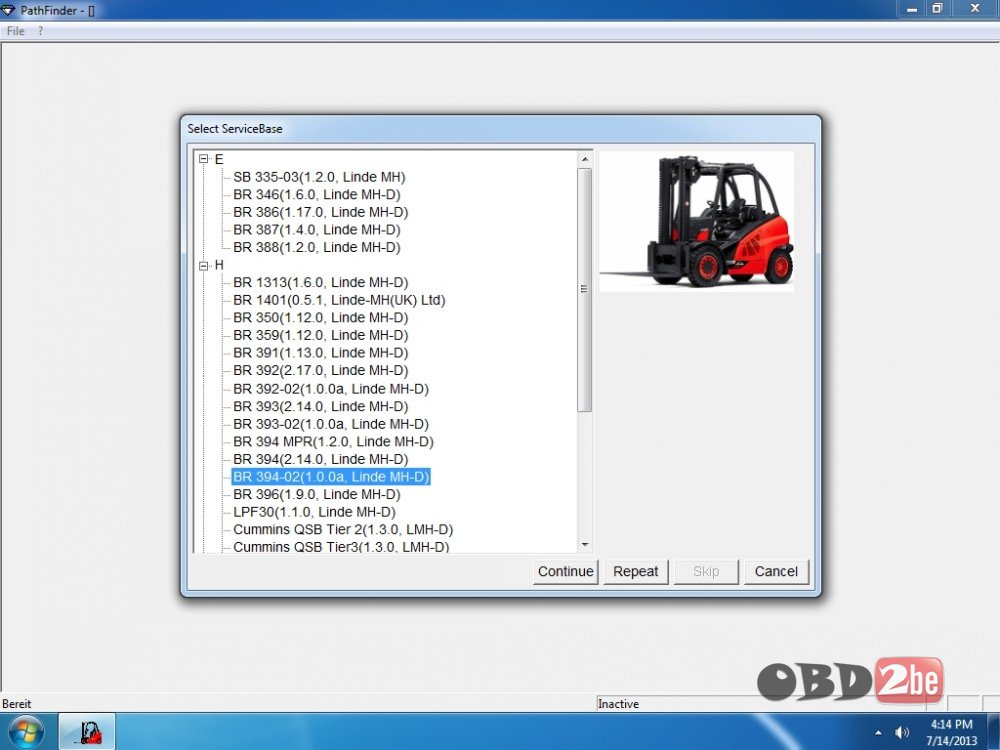The height and width of the screenshot is (750, 1000).
Task: Click the Repeat button
Action: click(x=635, y=571)
